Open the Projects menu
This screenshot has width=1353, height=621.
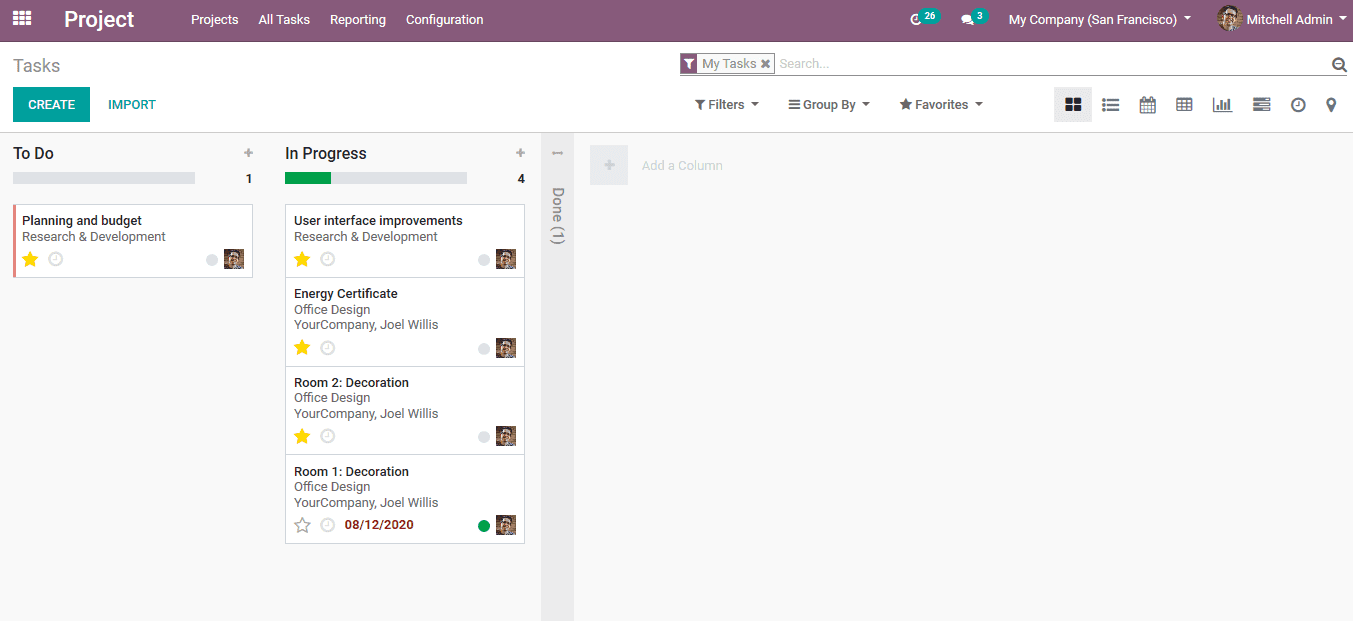(215, 19)
